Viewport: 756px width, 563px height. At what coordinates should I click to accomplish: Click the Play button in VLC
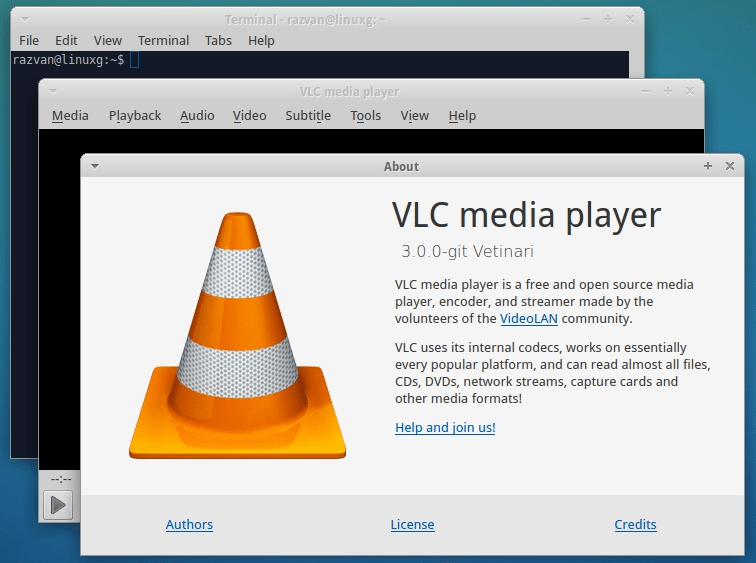(58, 505)
